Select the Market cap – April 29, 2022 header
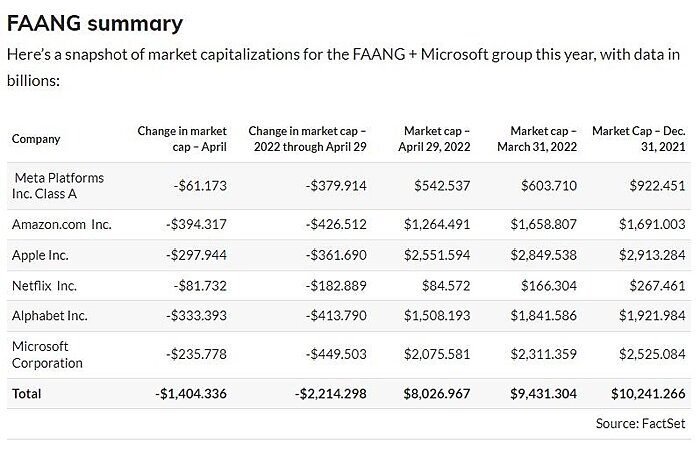Screen dimensions: 700x451 coord(436,139)
